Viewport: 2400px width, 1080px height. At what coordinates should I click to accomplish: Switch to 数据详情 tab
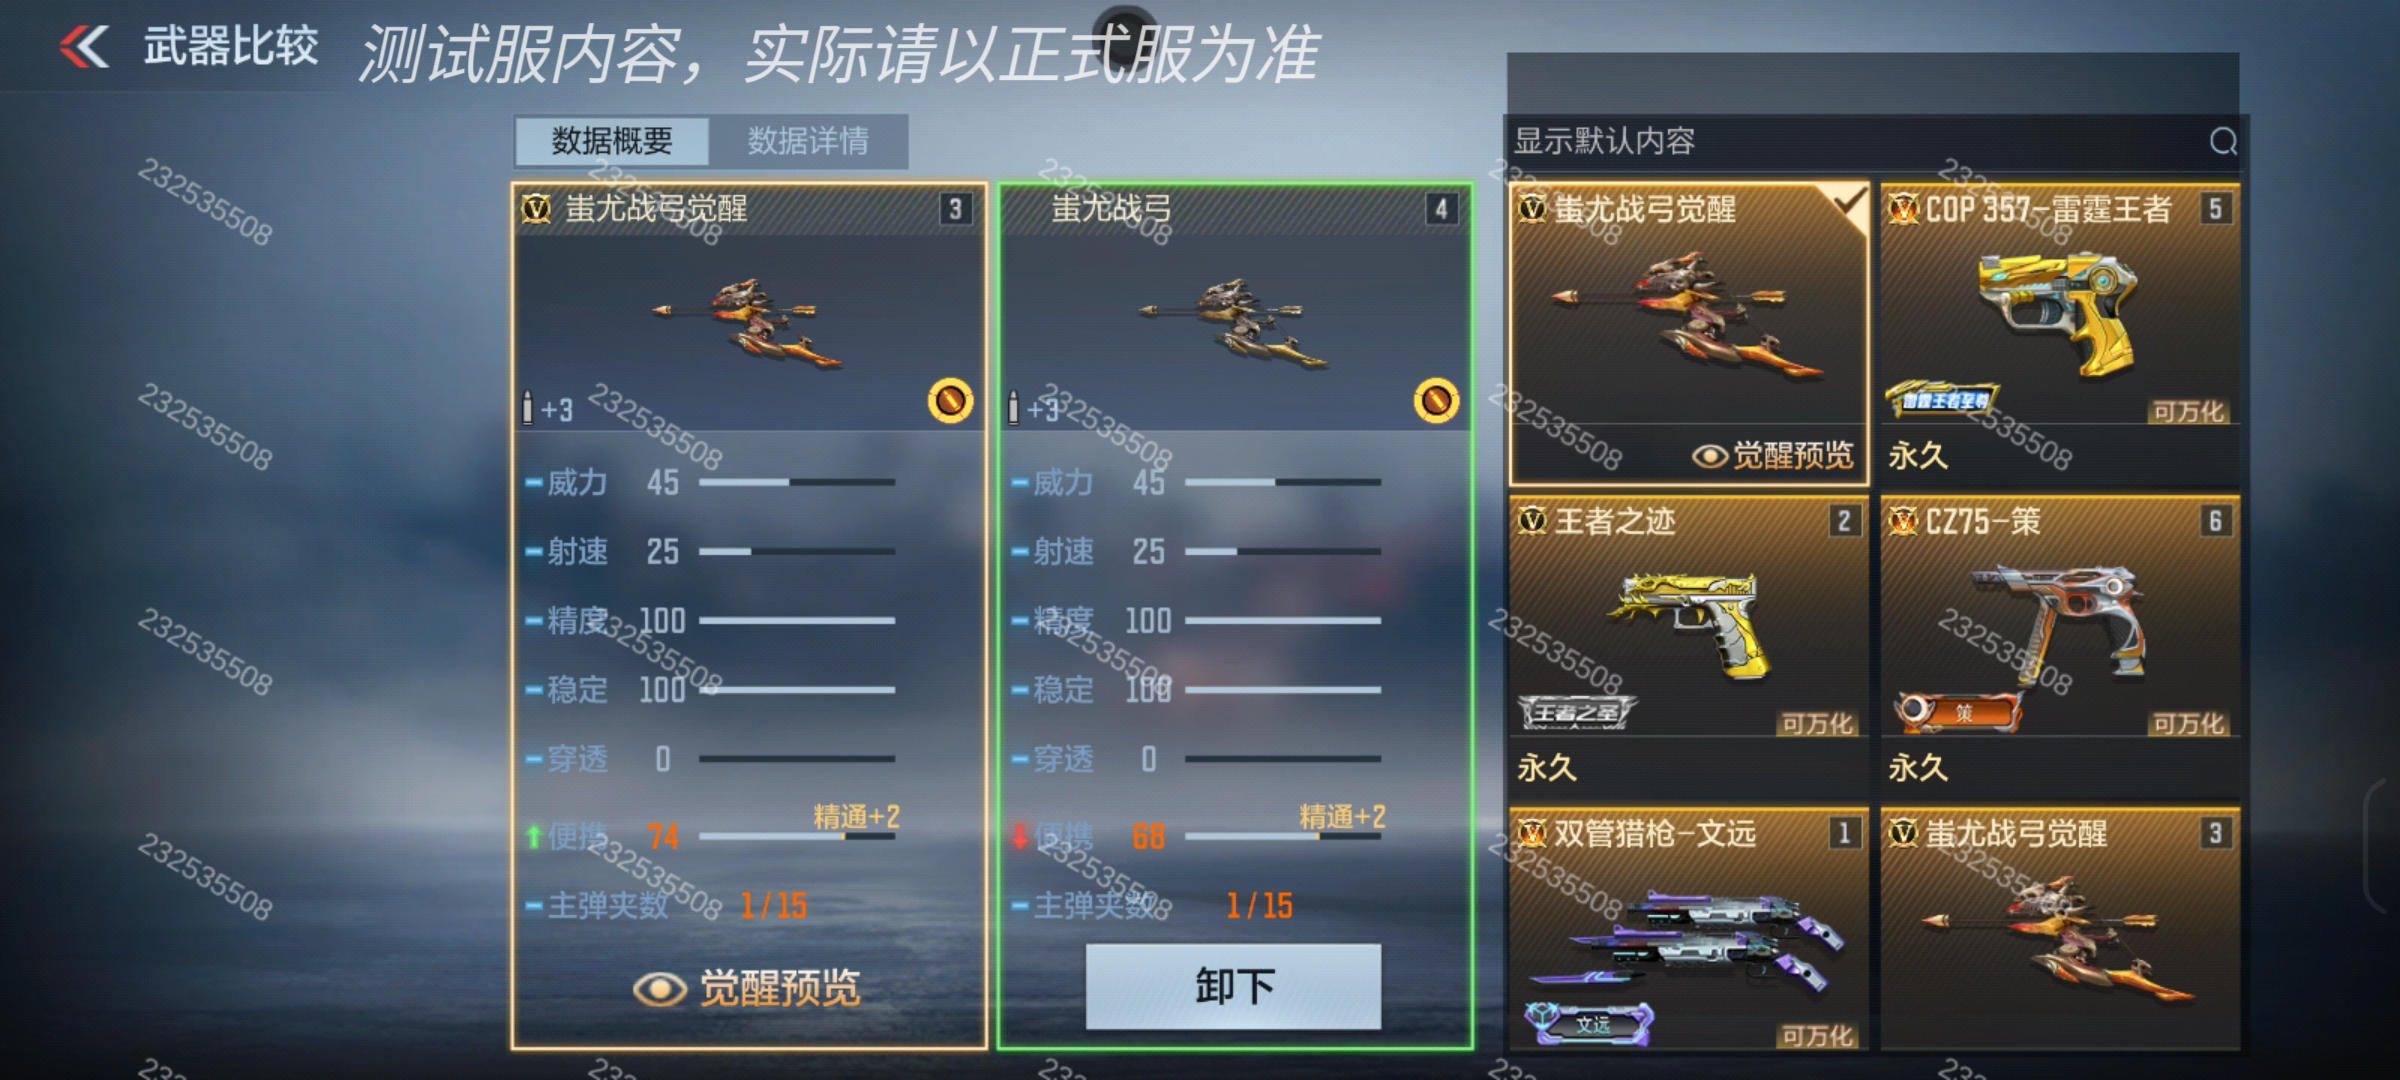[x=808, y=141]
